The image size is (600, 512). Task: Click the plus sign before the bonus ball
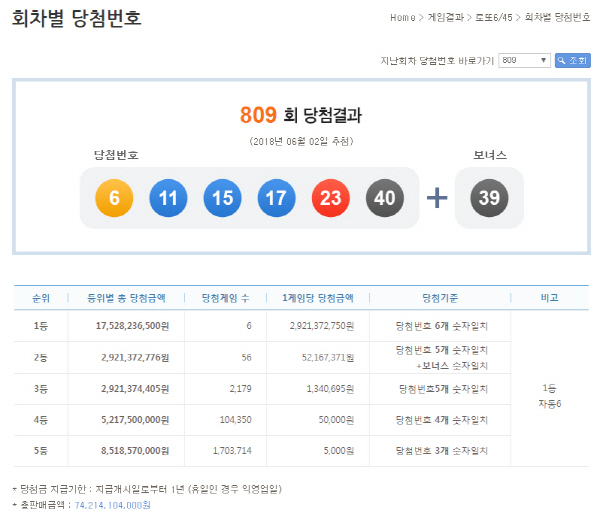tap(437, 198)
